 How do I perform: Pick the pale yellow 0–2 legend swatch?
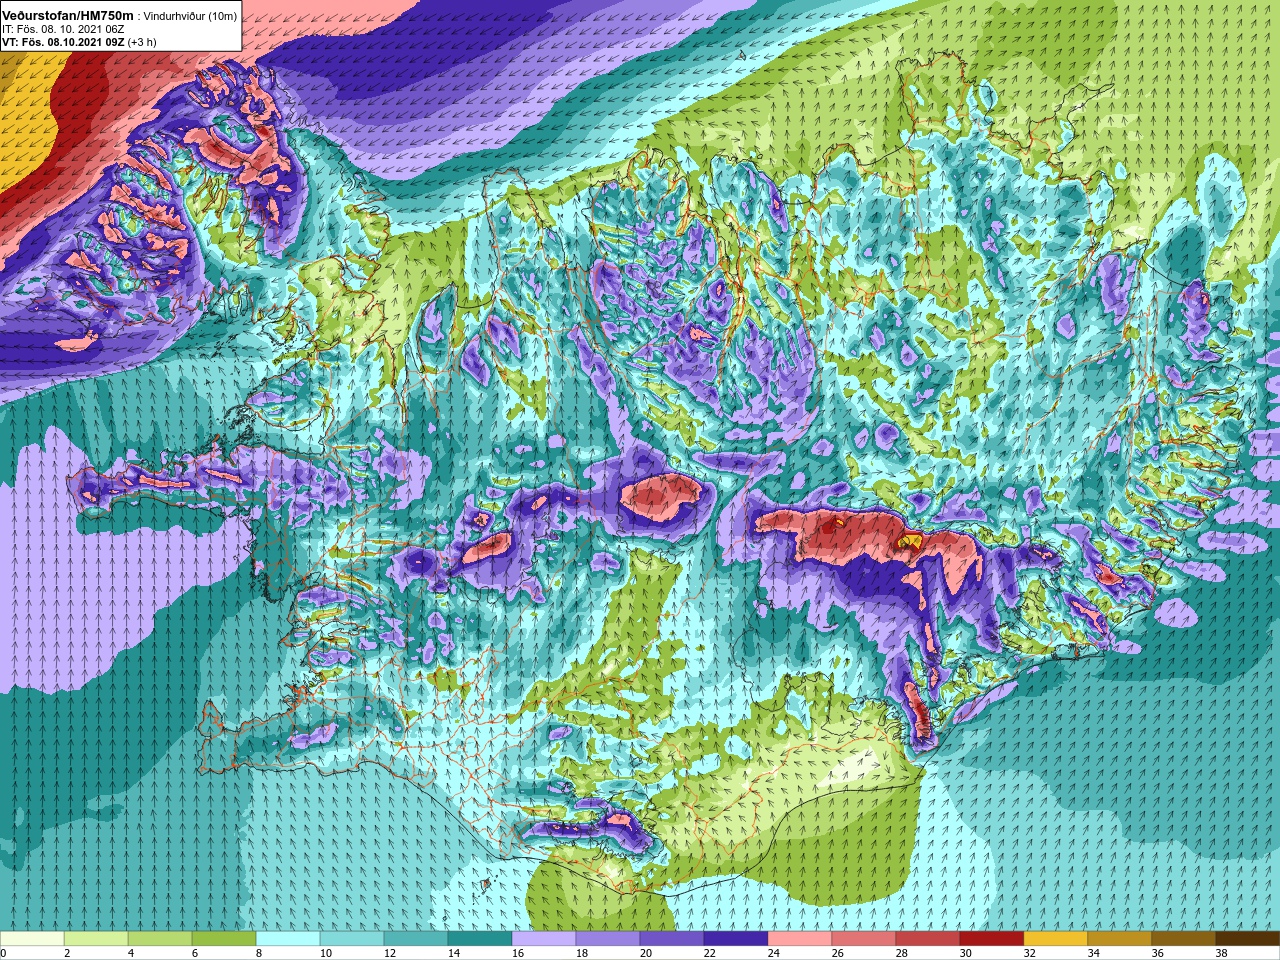[x=32, y=939]
